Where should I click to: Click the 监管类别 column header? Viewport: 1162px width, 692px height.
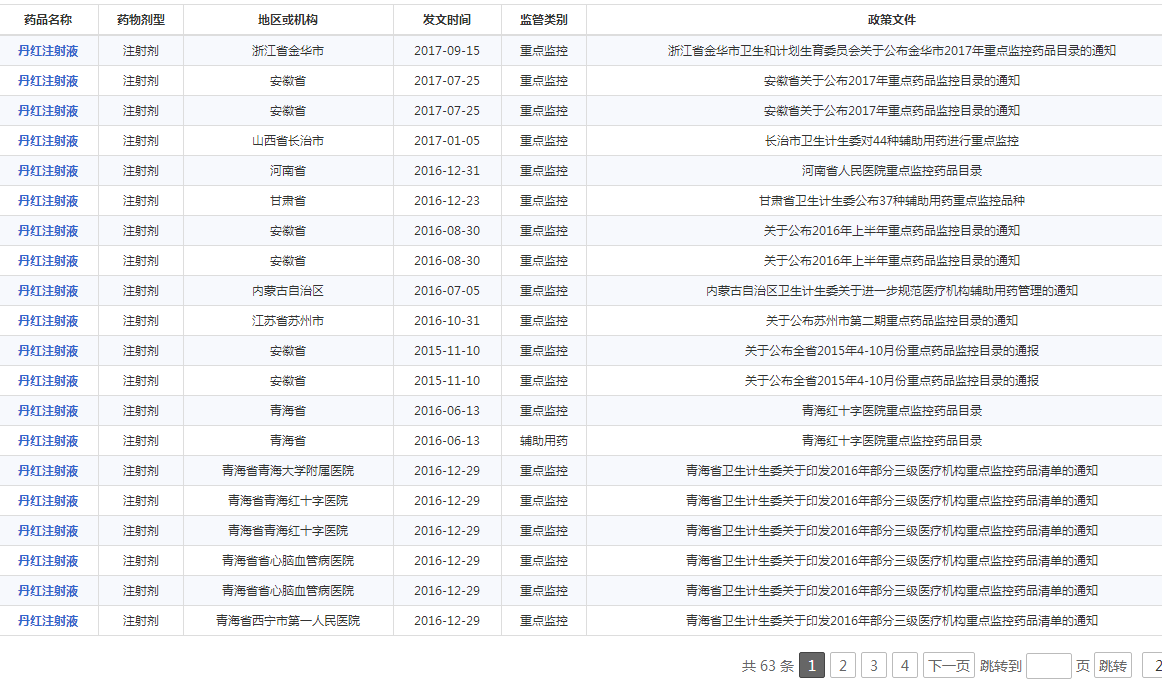tap(543, 20)
